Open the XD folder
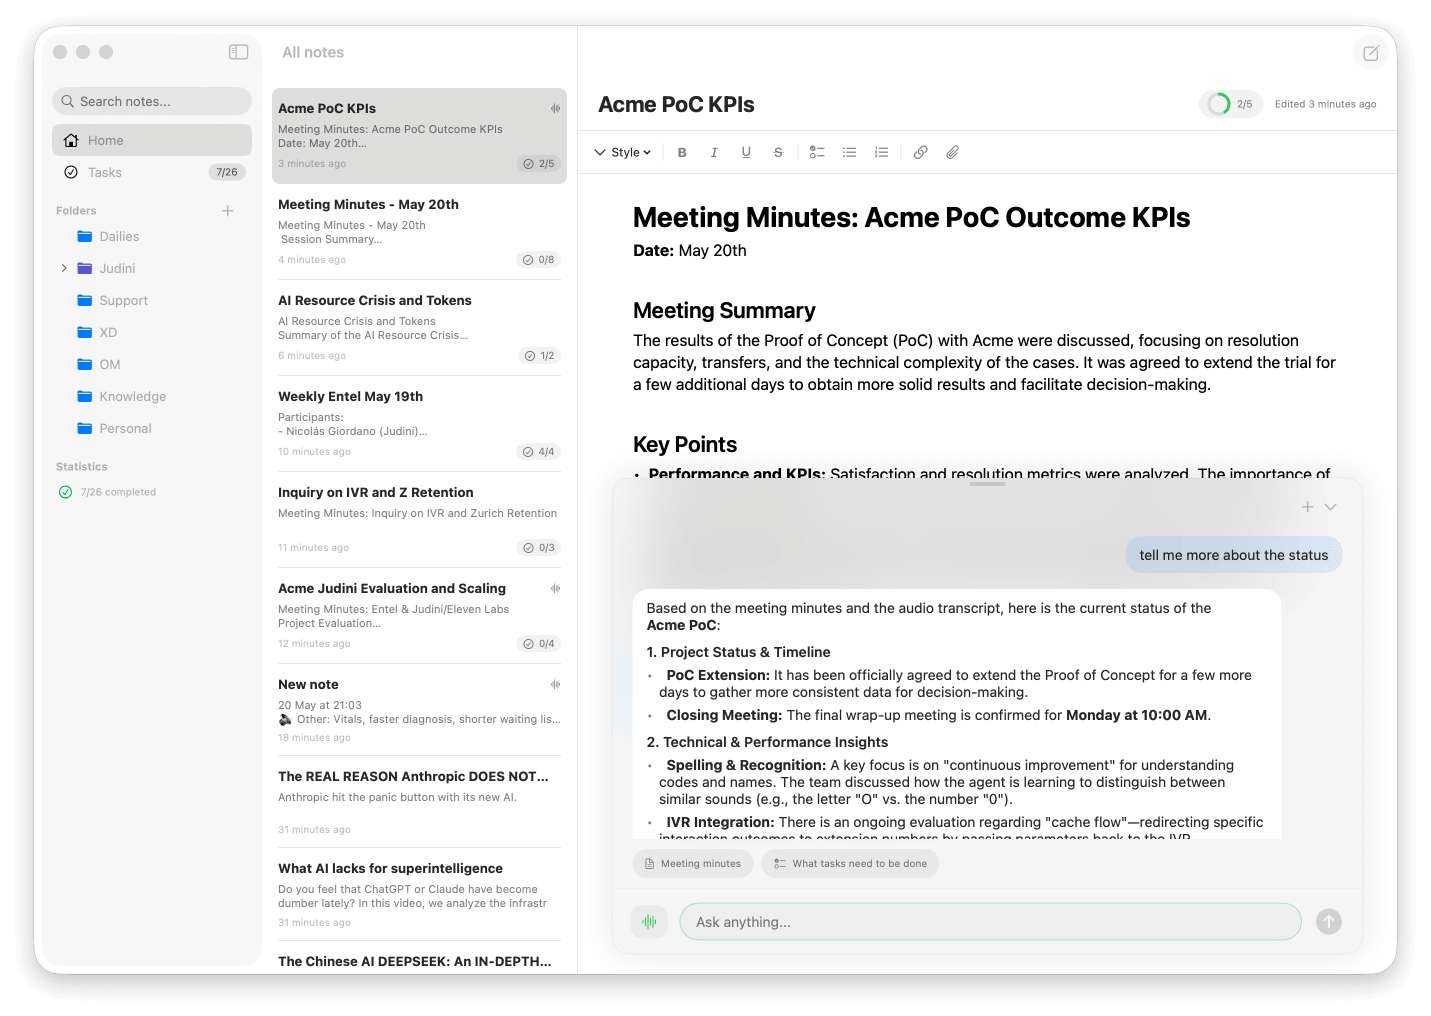This screenshot has width=1431, height=1016. click(x=108, y=333)
